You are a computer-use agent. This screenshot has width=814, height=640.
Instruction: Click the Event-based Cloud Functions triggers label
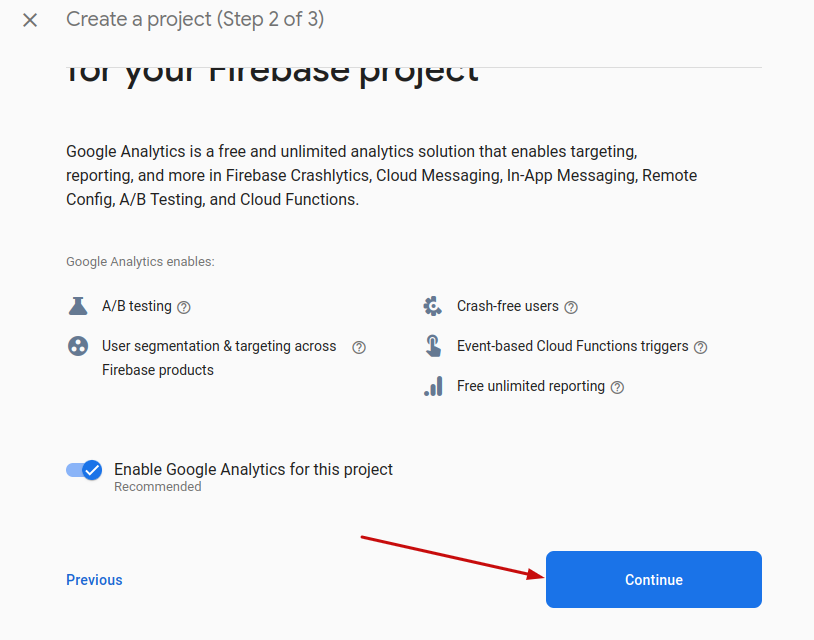click(x=573, y=346)
